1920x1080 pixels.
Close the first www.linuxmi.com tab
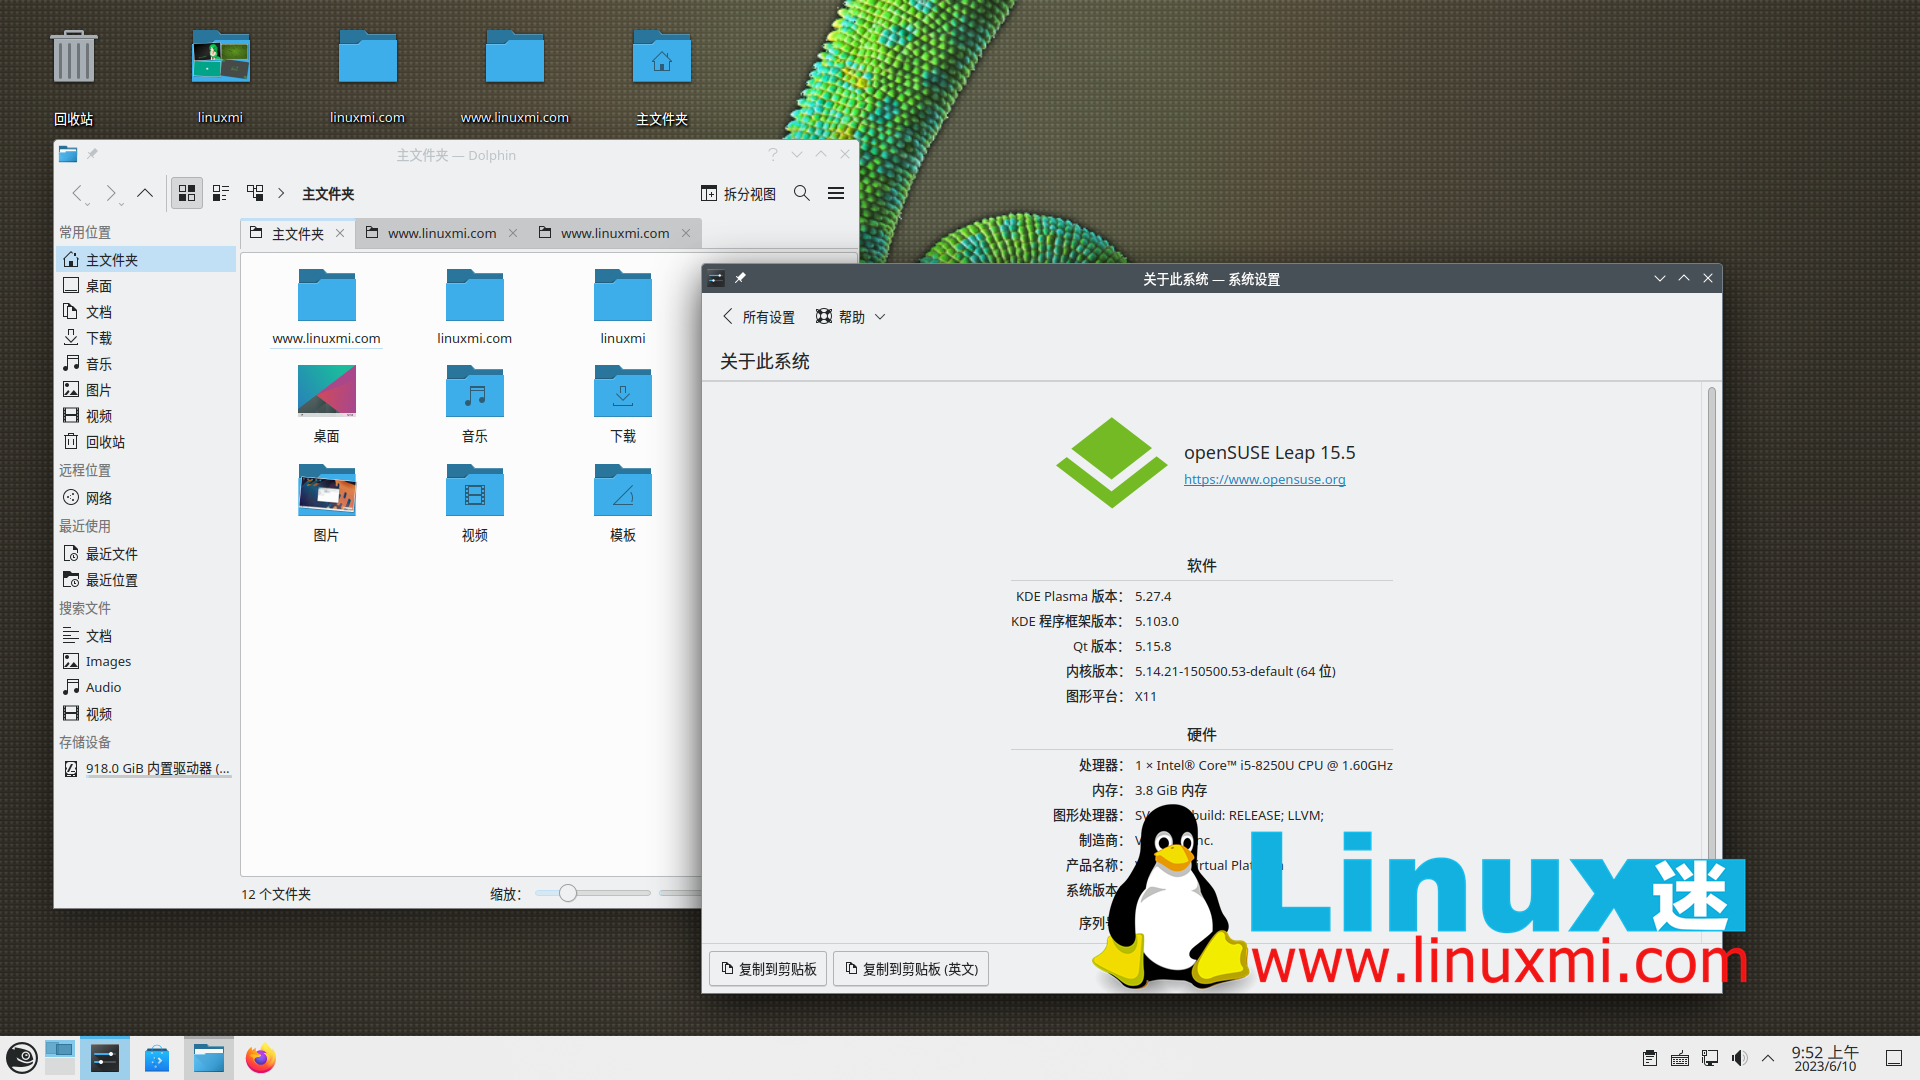(513, 233)
